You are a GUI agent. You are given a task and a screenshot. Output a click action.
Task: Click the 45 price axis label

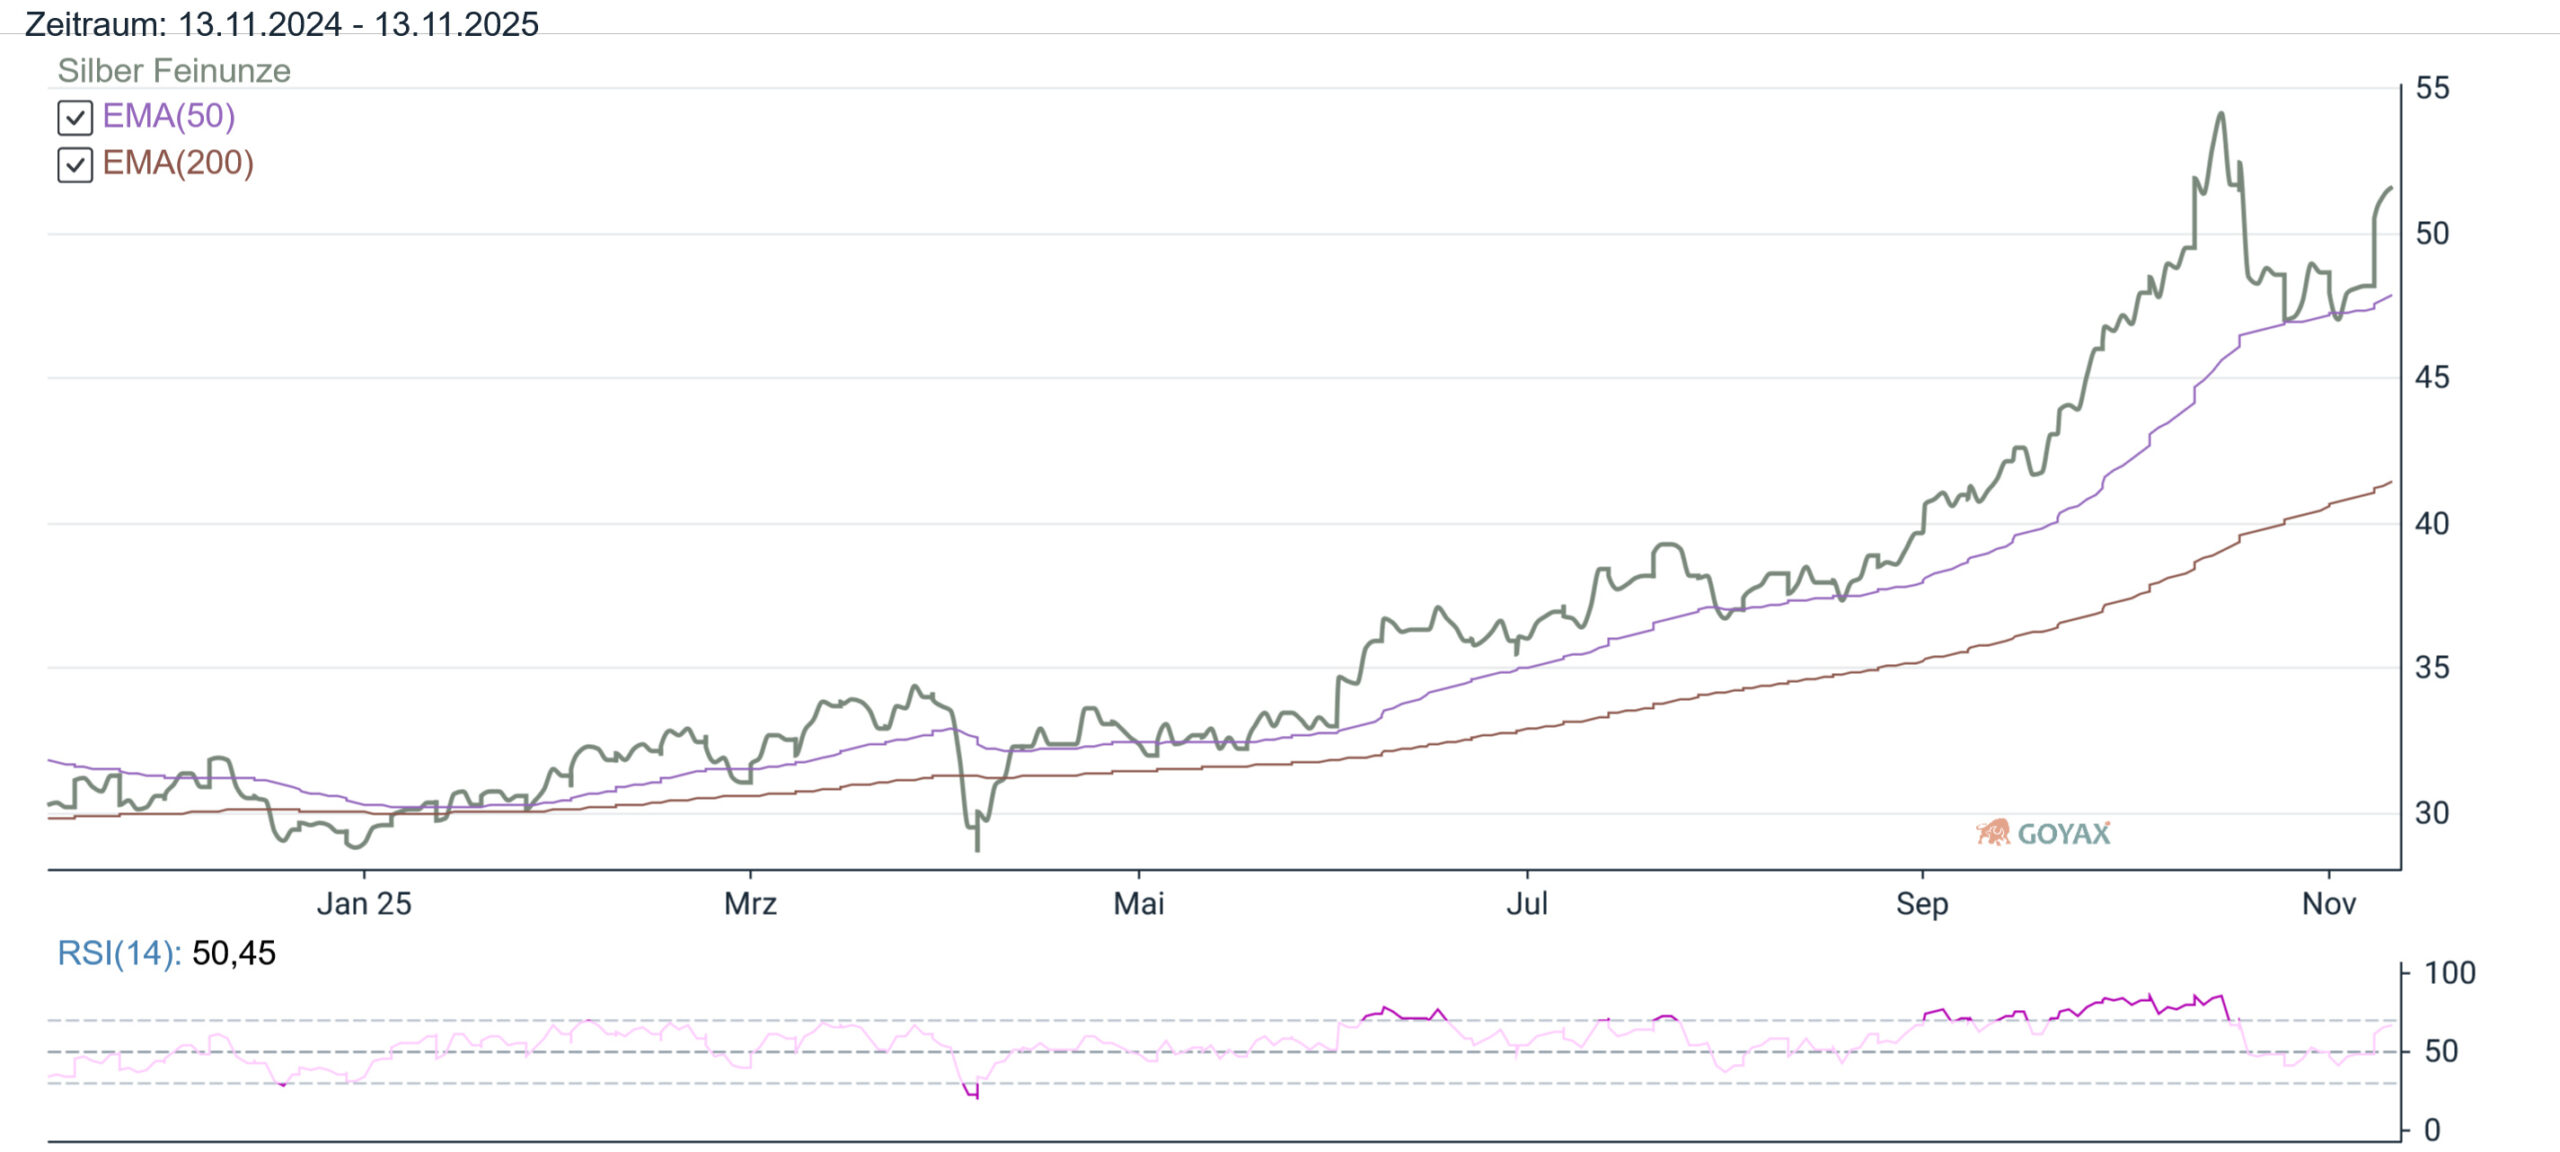point(2432,378)
